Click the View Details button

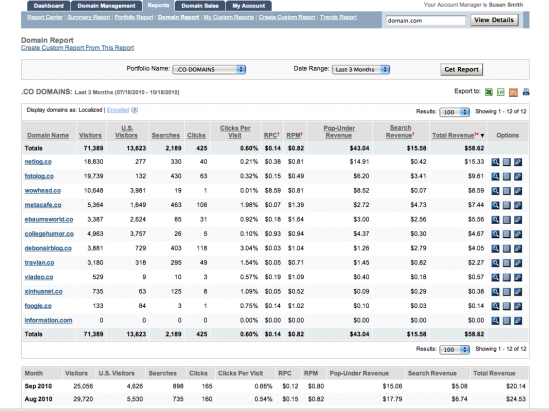click(494, 20)
